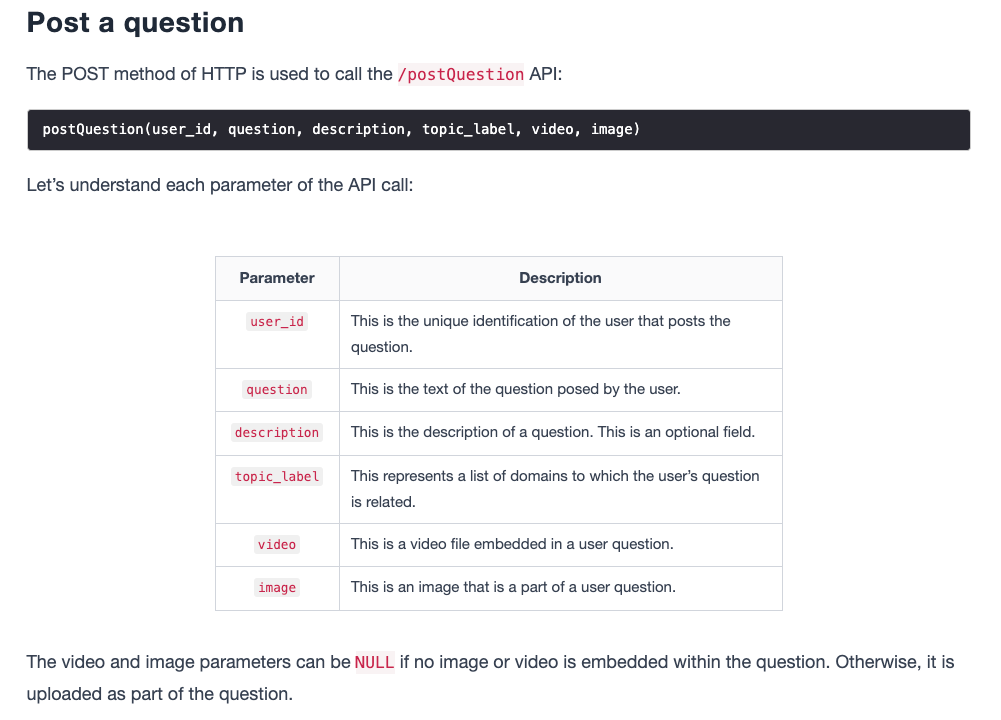Click the "Post a question" heading
The image size is (1001, 720).
point(135,23)
